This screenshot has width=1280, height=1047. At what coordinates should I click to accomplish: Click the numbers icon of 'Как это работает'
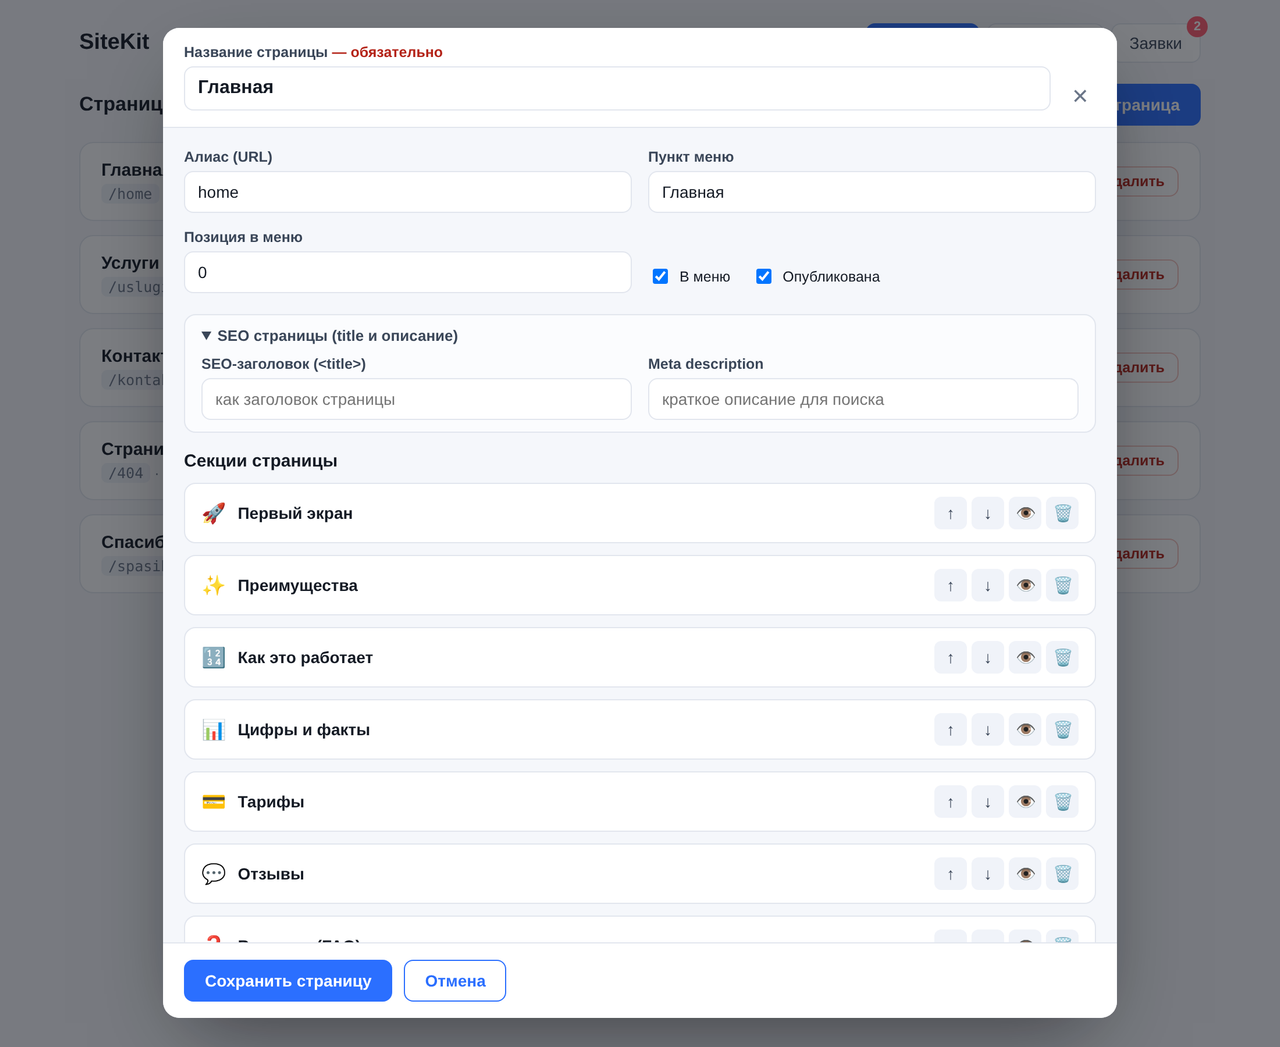tap(213, 657)
